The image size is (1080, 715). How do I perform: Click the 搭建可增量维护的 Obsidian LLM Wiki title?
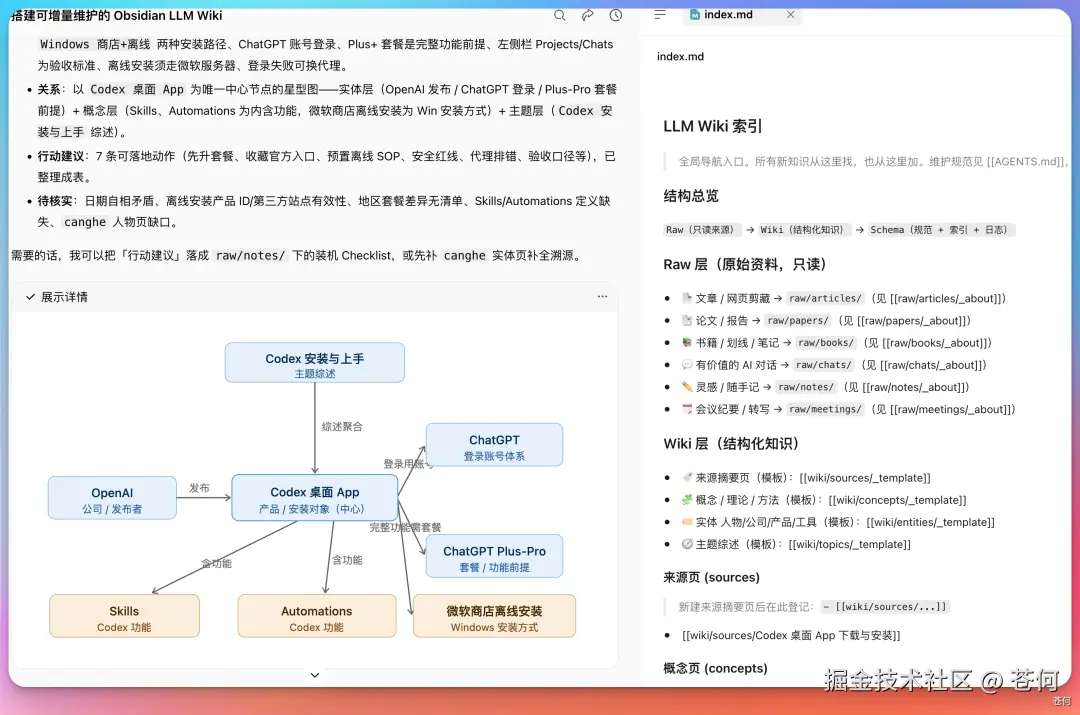coord(117,15)
